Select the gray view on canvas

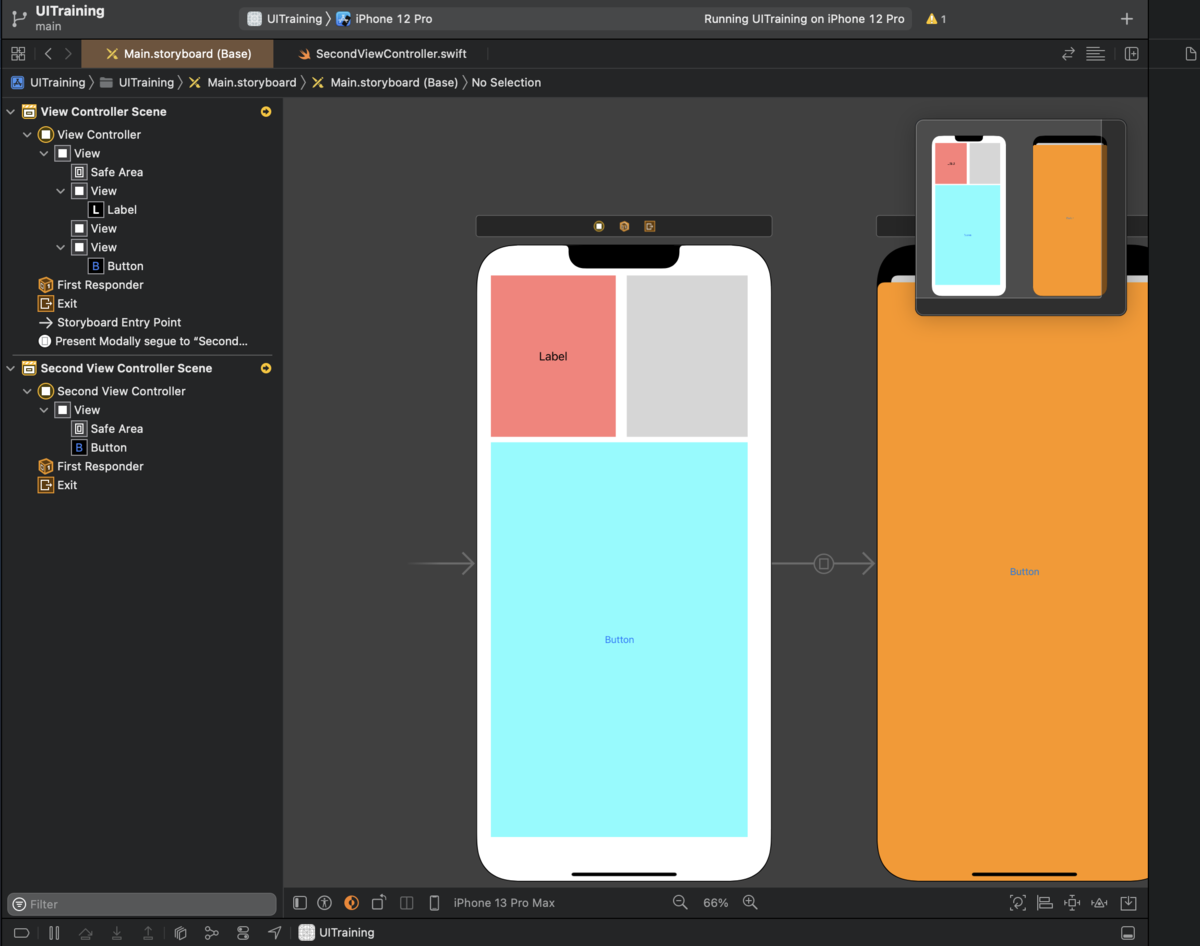pos(687,356)
